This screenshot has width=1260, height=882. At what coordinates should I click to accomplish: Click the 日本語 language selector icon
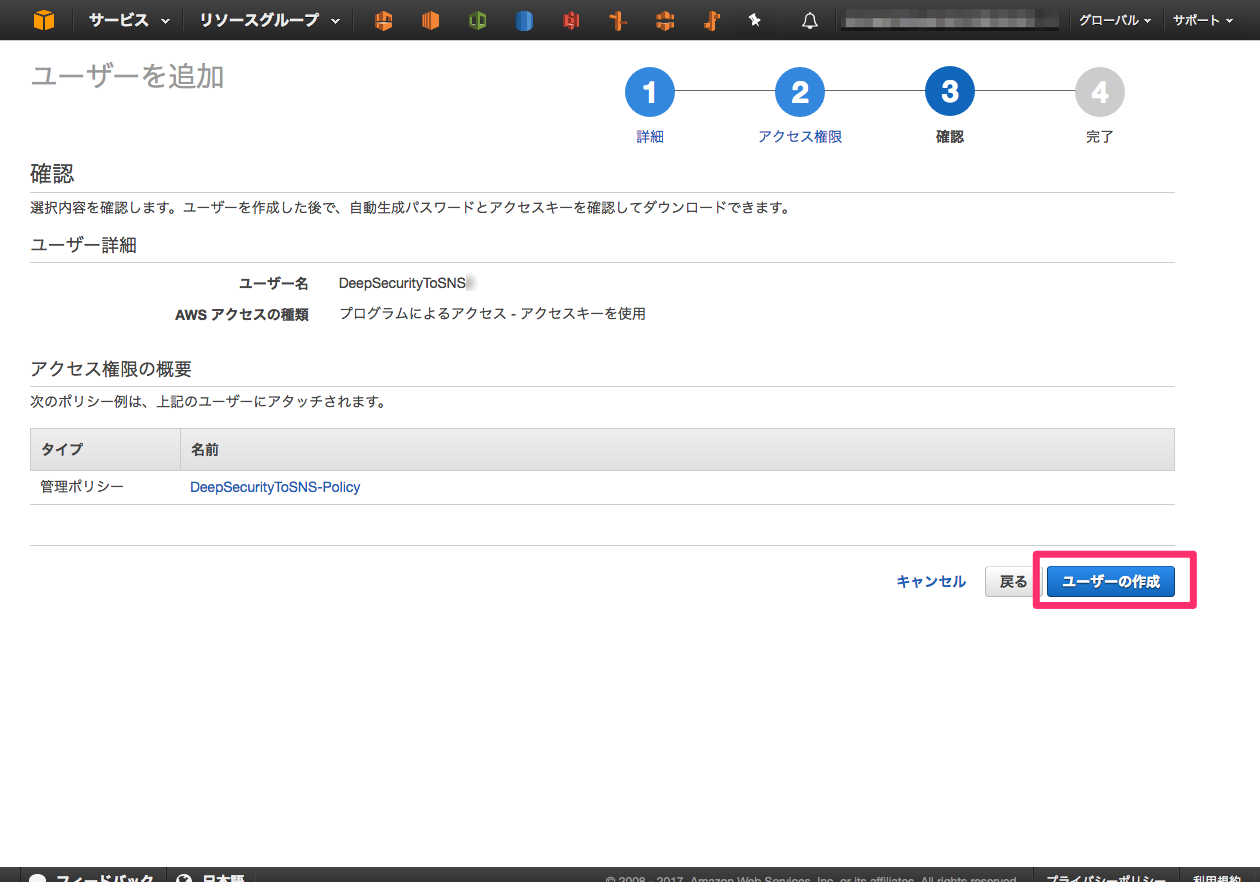click(185, 877)
